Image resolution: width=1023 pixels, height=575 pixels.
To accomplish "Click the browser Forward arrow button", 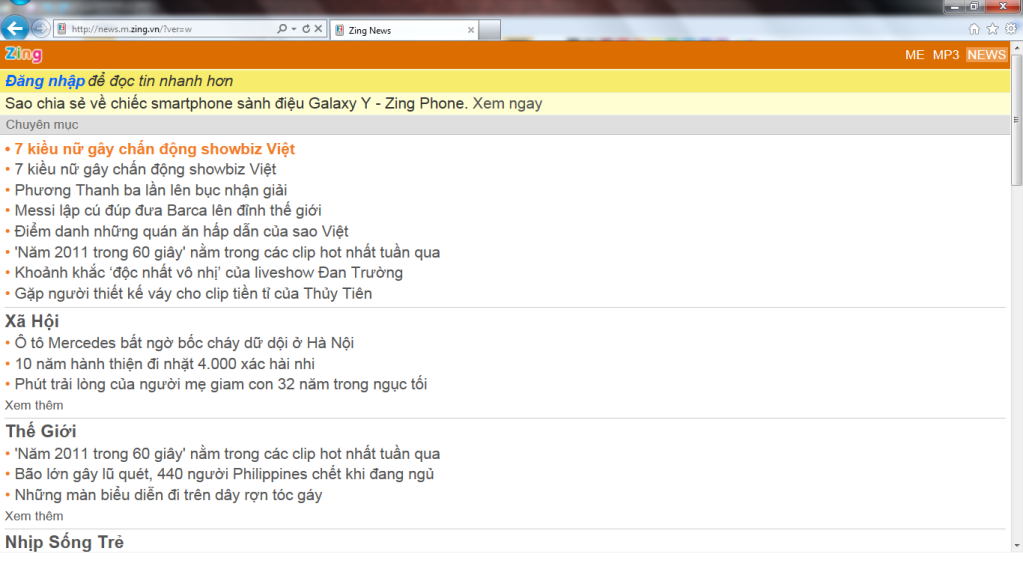I will point(40,28).
